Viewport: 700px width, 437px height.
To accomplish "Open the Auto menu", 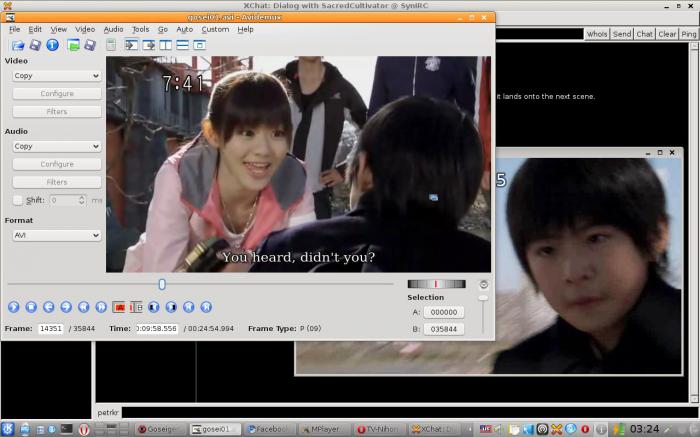I will pyautogui.click(x=184, y=29).
